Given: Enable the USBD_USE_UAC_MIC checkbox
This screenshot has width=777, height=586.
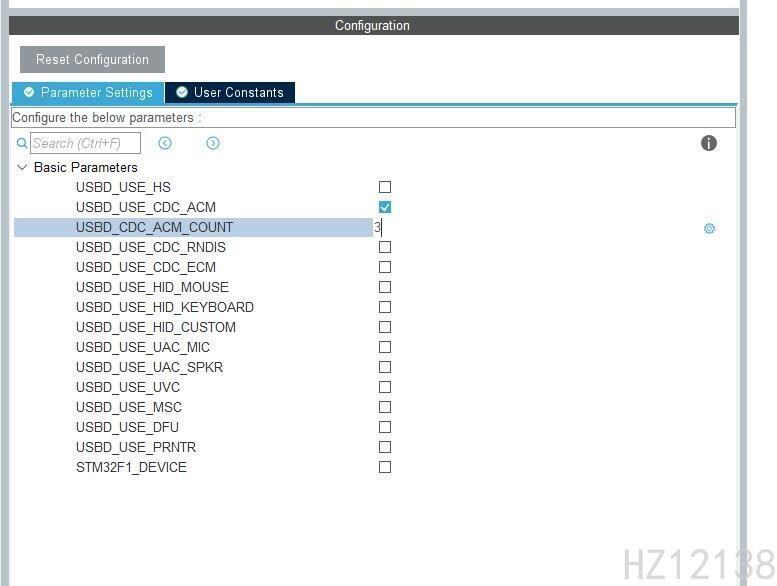Looking at the screenshot, I should click(385, 347).
